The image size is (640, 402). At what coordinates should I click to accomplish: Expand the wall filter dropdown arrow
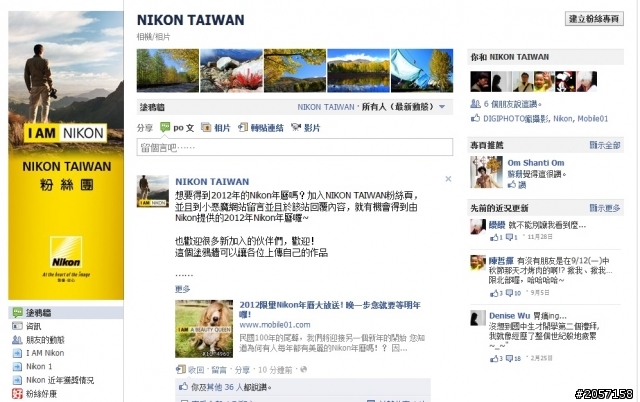[x=442, y=107]
